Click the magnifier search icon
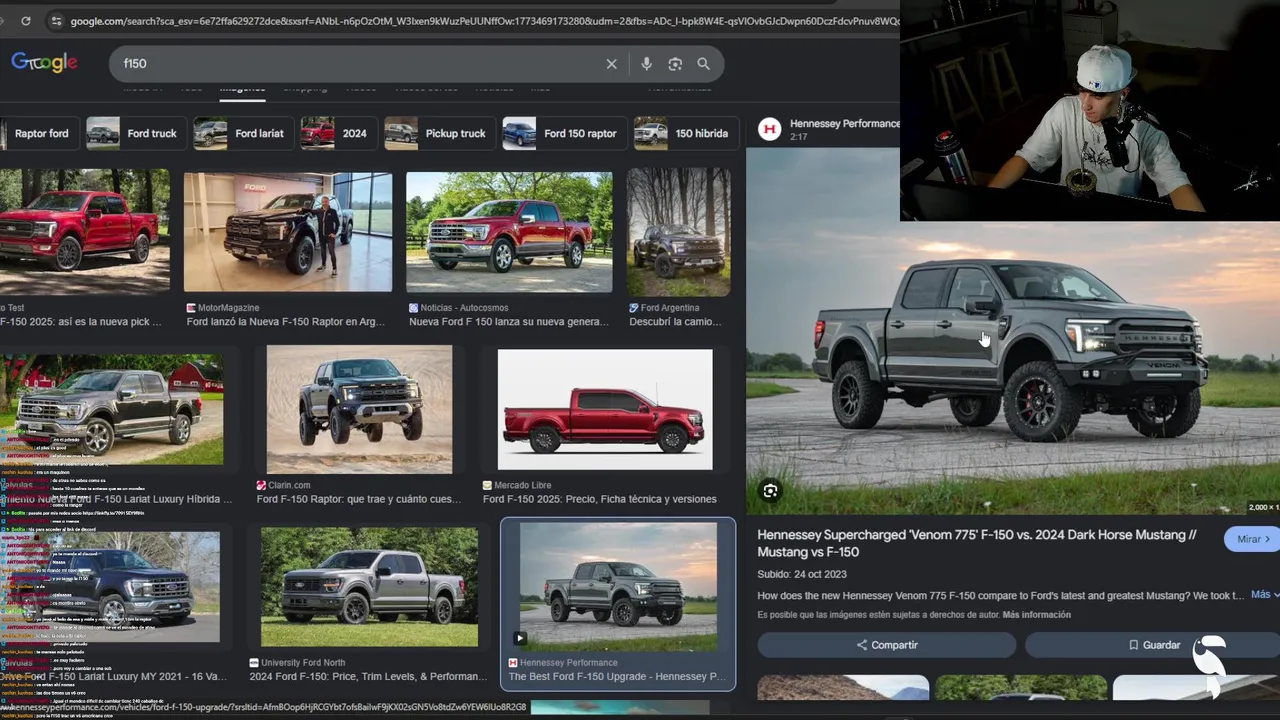This screenshot has height=720, width=1280. pyautogui.click(x=704, y=64)
